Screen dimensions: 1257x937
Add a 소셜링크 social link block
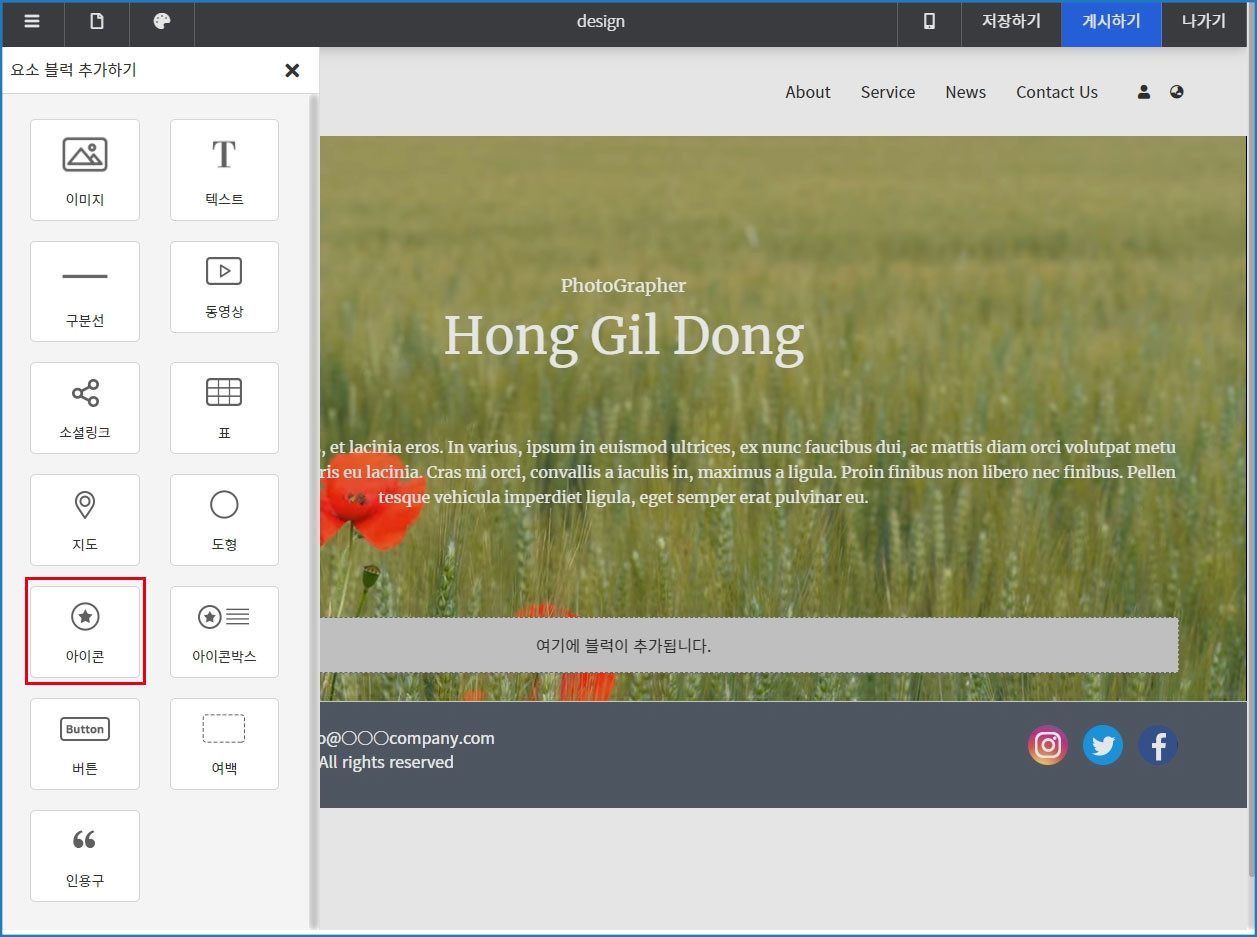(85, 407)
